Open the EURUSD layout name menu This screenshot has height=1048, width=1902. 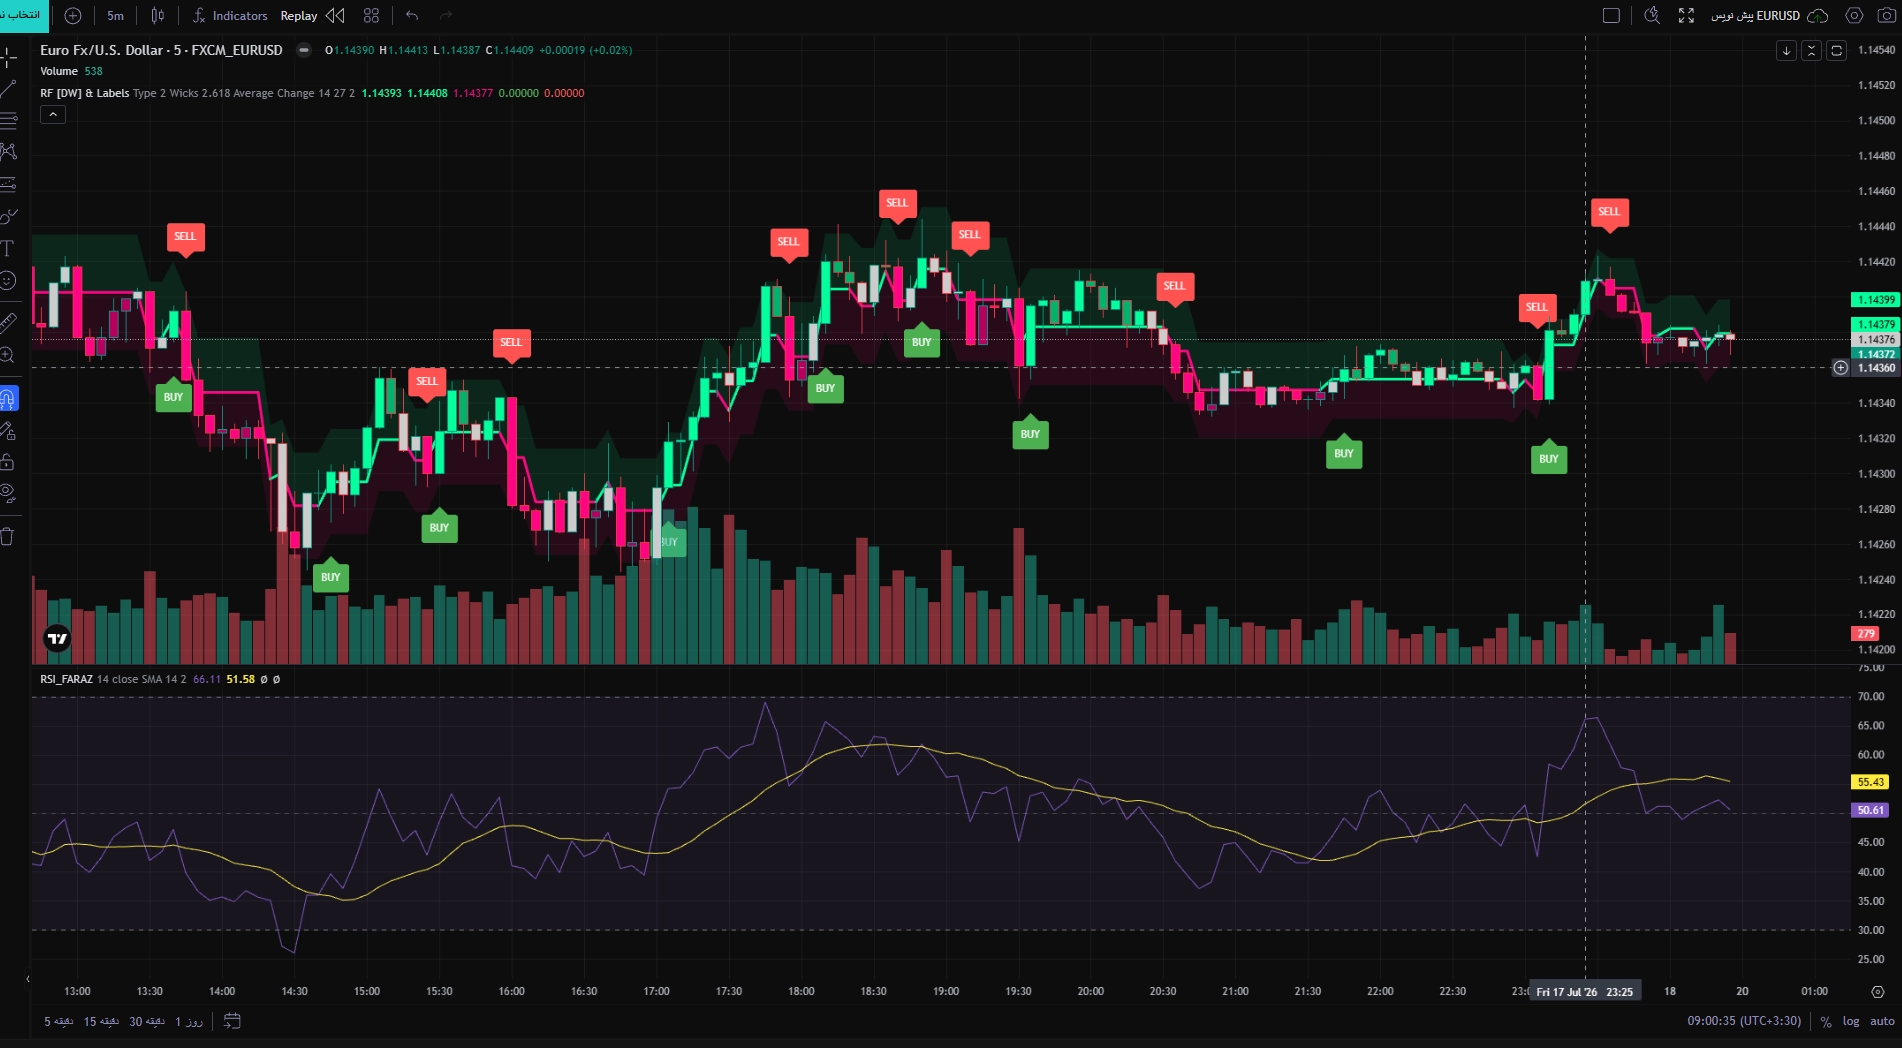(1755, 15)
